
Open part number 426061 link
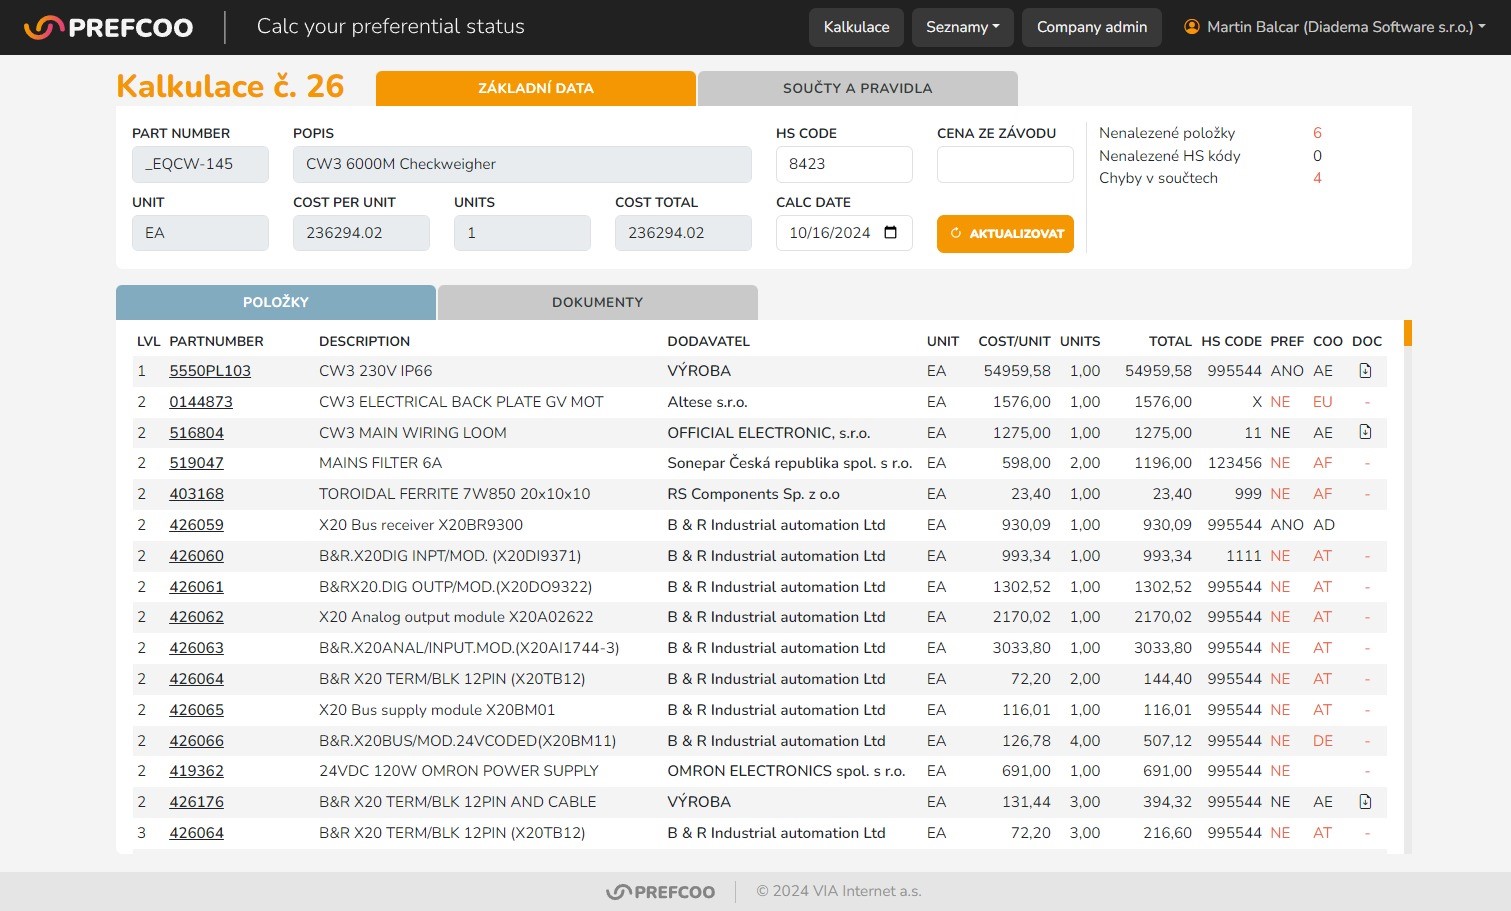click(196, 587)
